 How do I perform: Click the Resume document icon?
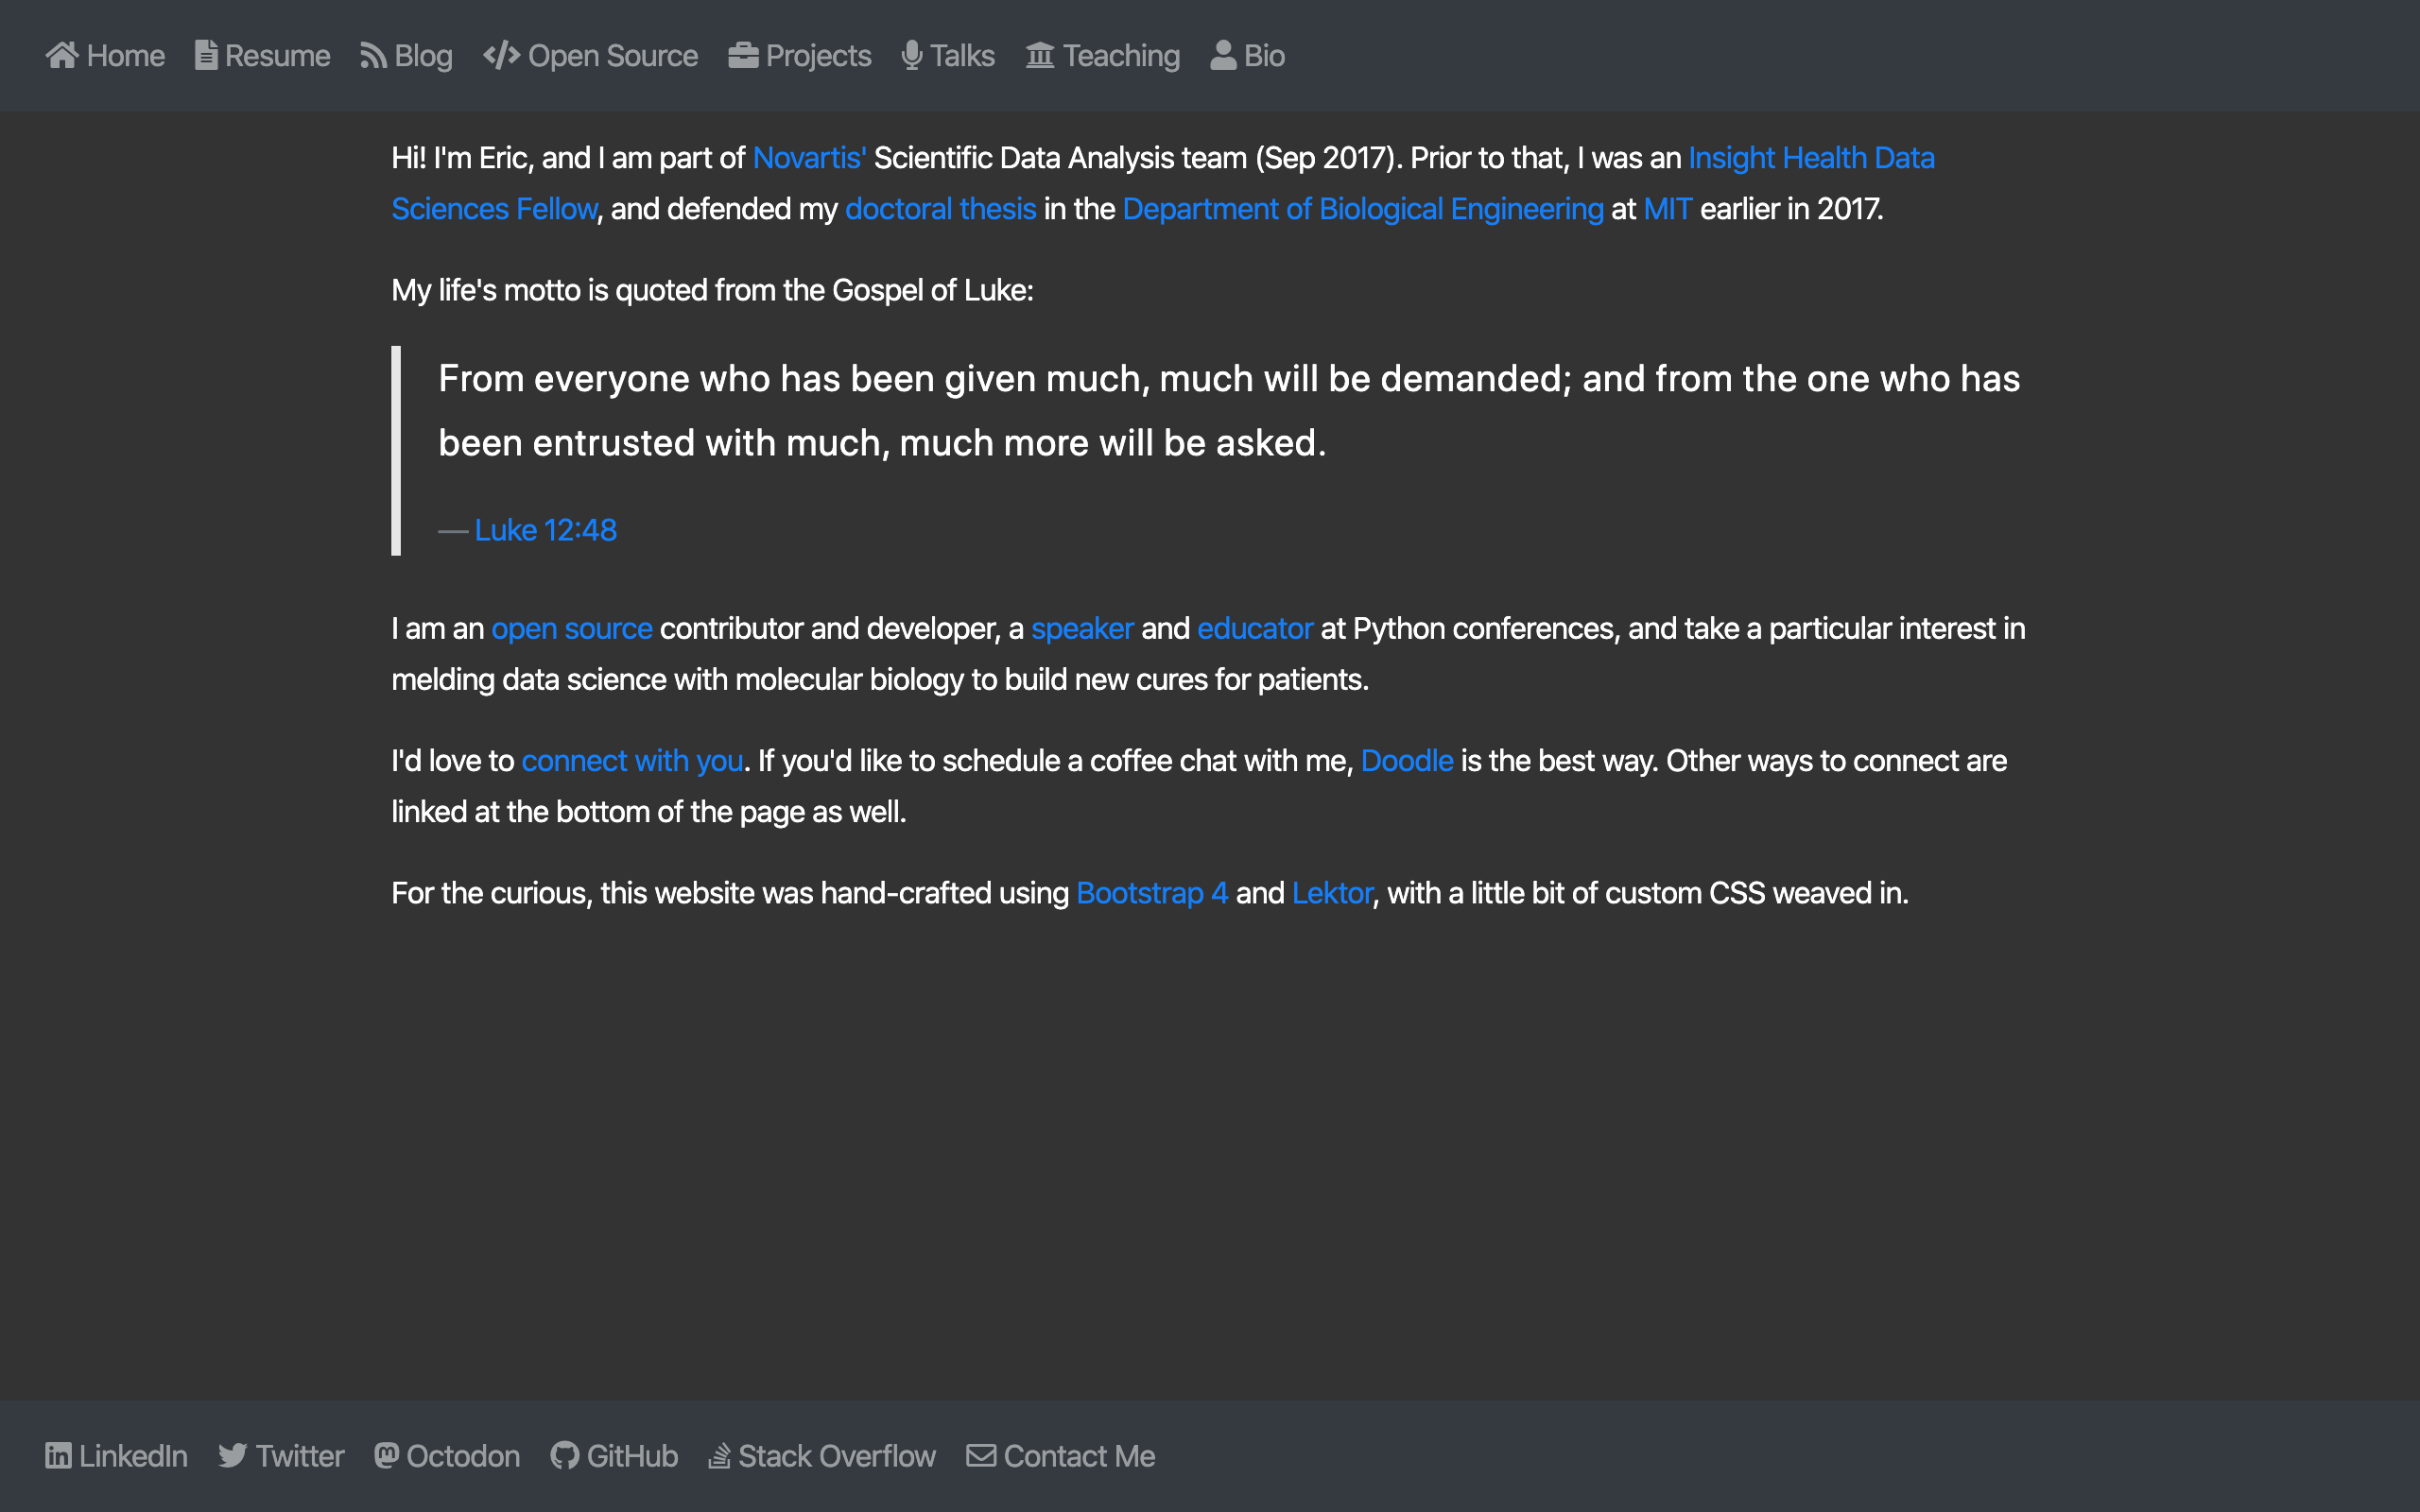pyautogui.click(x=206, y=55)
